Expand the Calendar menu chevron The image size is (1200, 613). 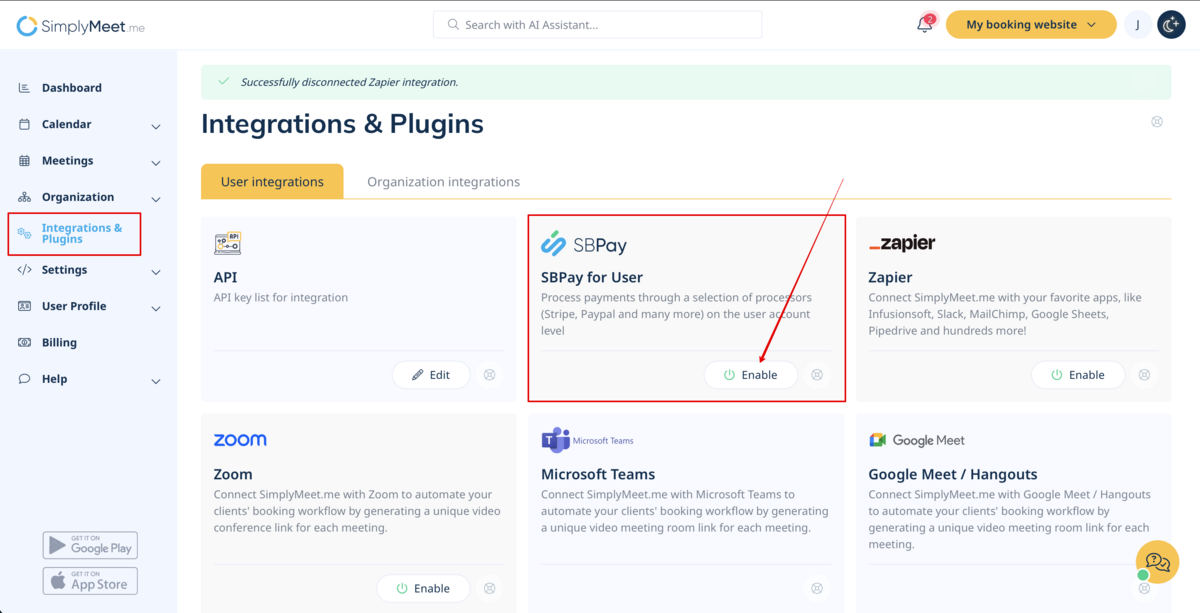(156, 126)
